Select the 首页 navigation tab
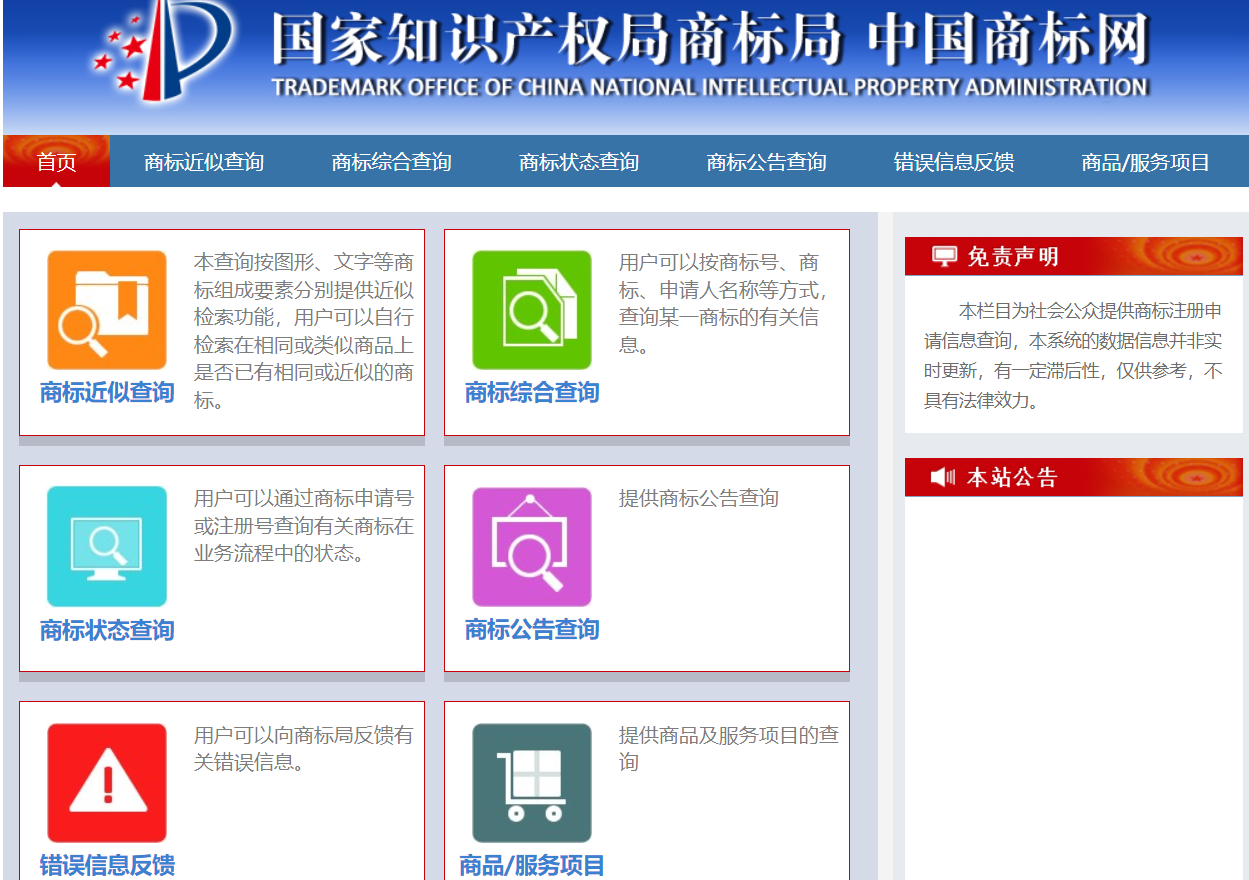 (x=56, y=162)
